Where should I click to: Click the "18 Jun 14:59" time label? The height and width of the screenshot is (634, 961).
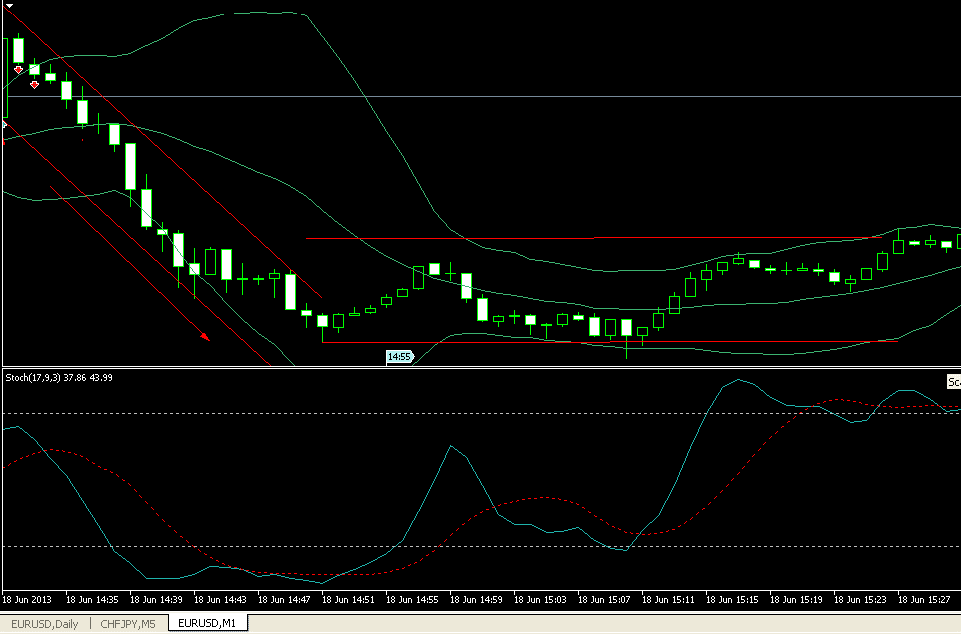point(476,599)
